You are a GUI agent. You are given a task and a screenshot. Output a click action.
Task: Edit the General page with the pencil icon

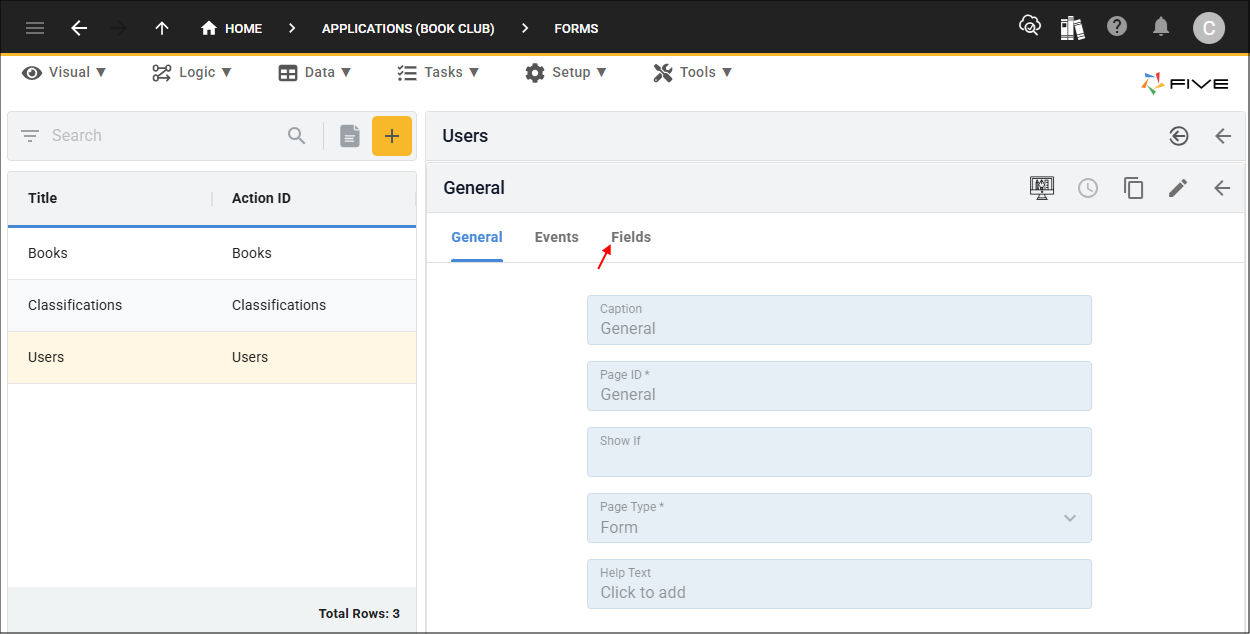click(x=1178, y=188)
